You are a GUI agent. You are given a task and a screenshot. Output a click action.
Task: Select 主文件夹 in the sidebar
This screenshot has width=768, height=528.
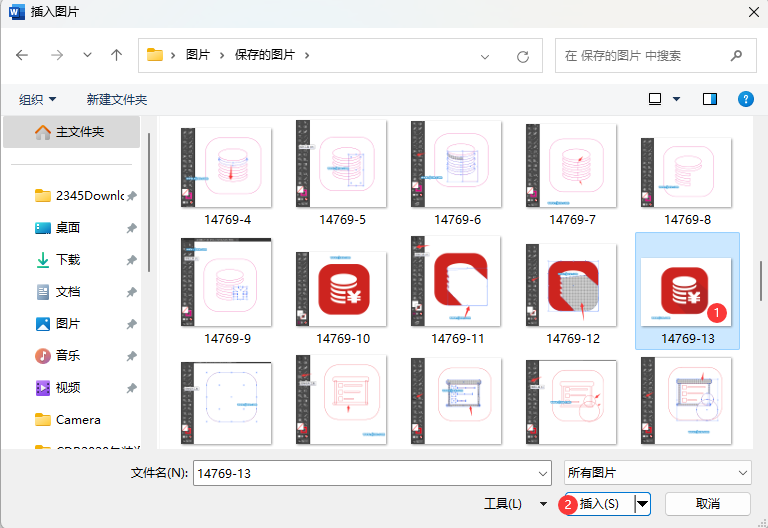pos(72,132)
